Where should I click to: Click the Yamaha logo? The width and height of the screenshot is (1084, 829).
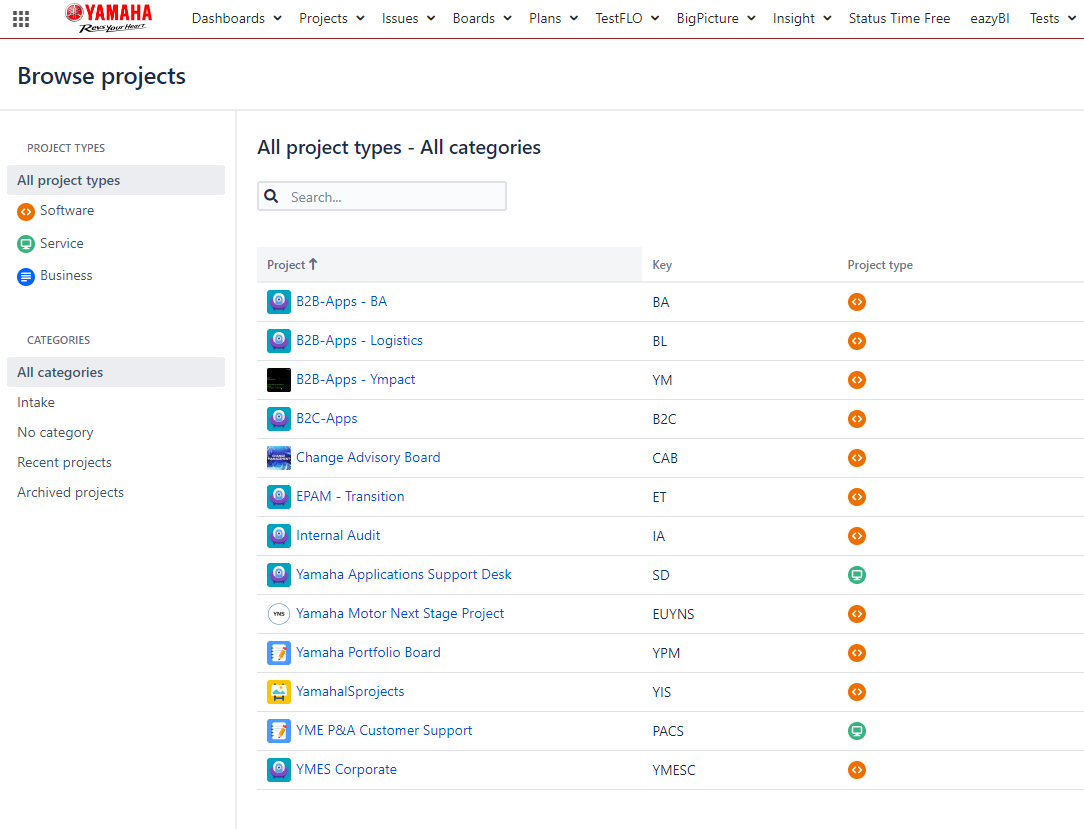[109, 17]
